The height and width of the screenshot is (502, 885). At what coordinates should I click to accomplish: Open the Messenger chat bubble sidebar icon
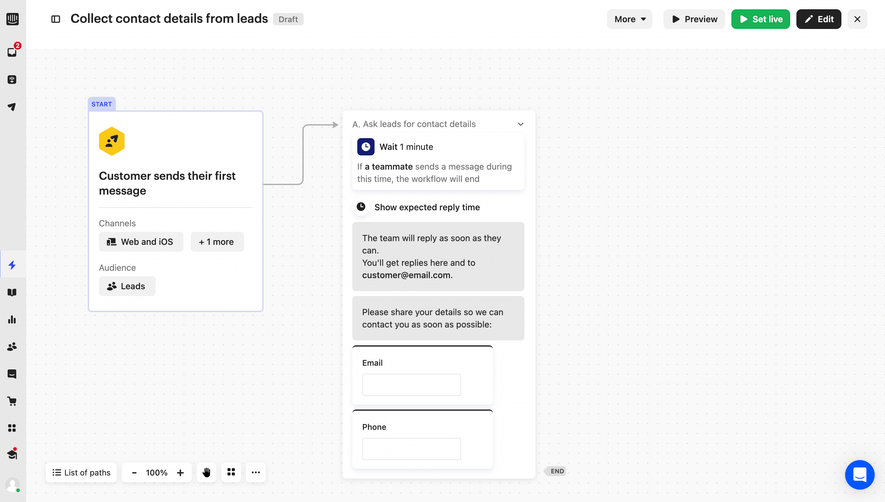tap(12, 374)
